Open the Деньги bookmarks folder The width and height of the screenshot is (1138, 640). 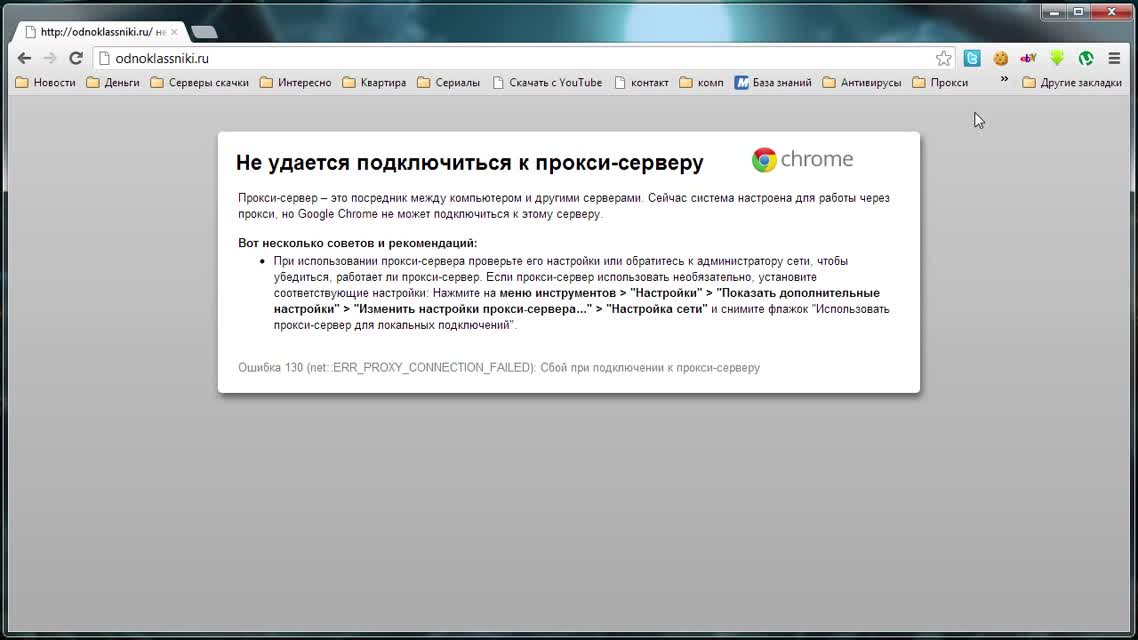(113, 83)
